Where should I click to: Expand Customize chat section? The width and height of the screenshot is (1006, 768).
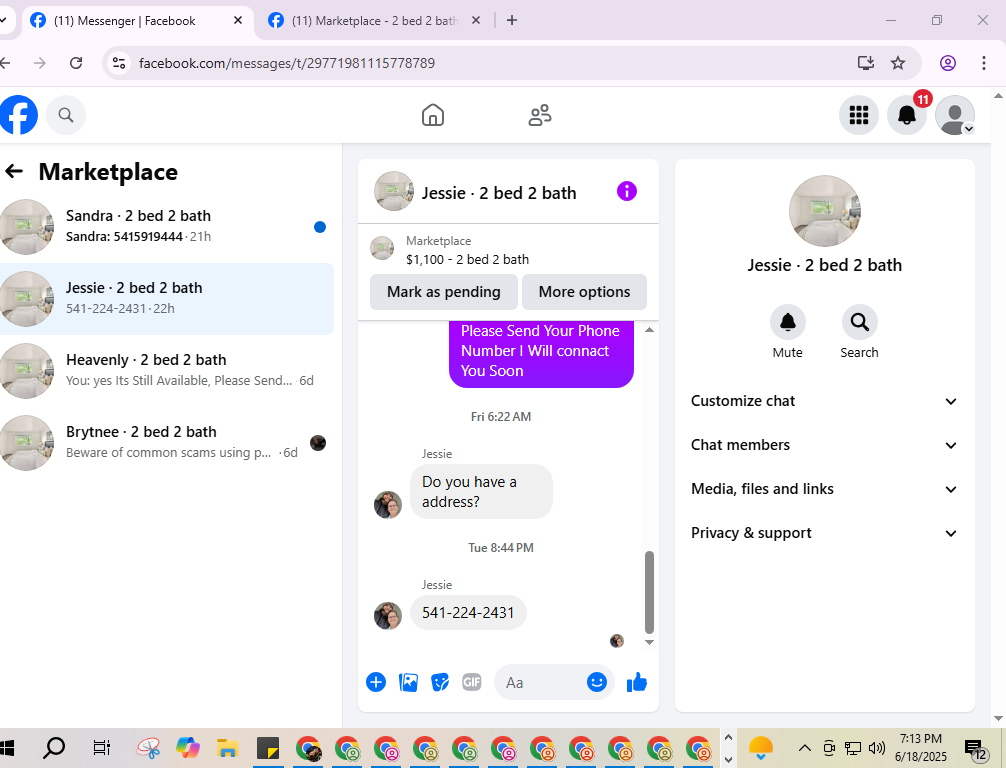pyautogui.click(x=824, y=401)
